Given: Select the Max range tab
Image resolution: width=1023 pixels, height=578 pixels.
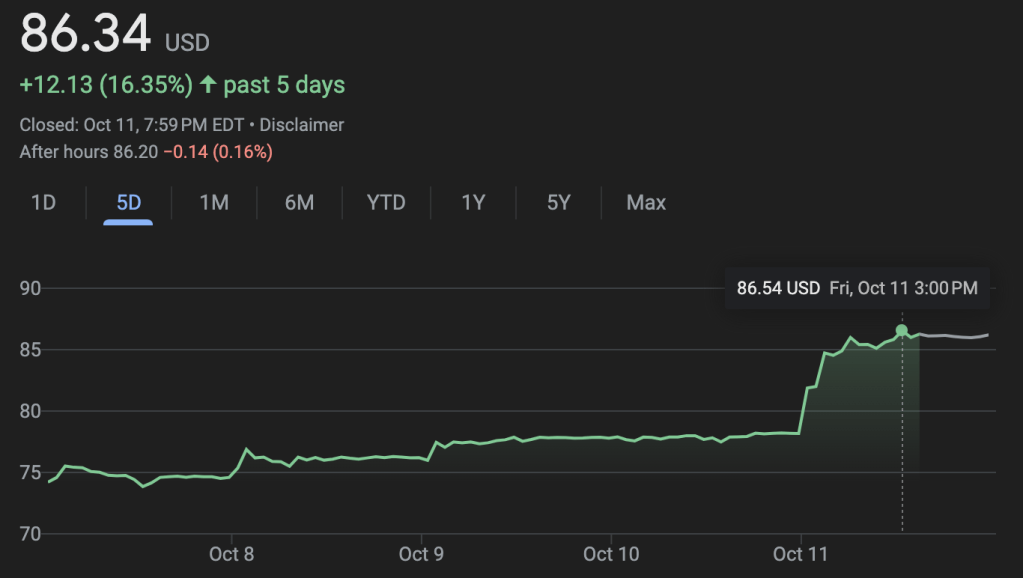Looking at the screenshot, I should 646,203.
